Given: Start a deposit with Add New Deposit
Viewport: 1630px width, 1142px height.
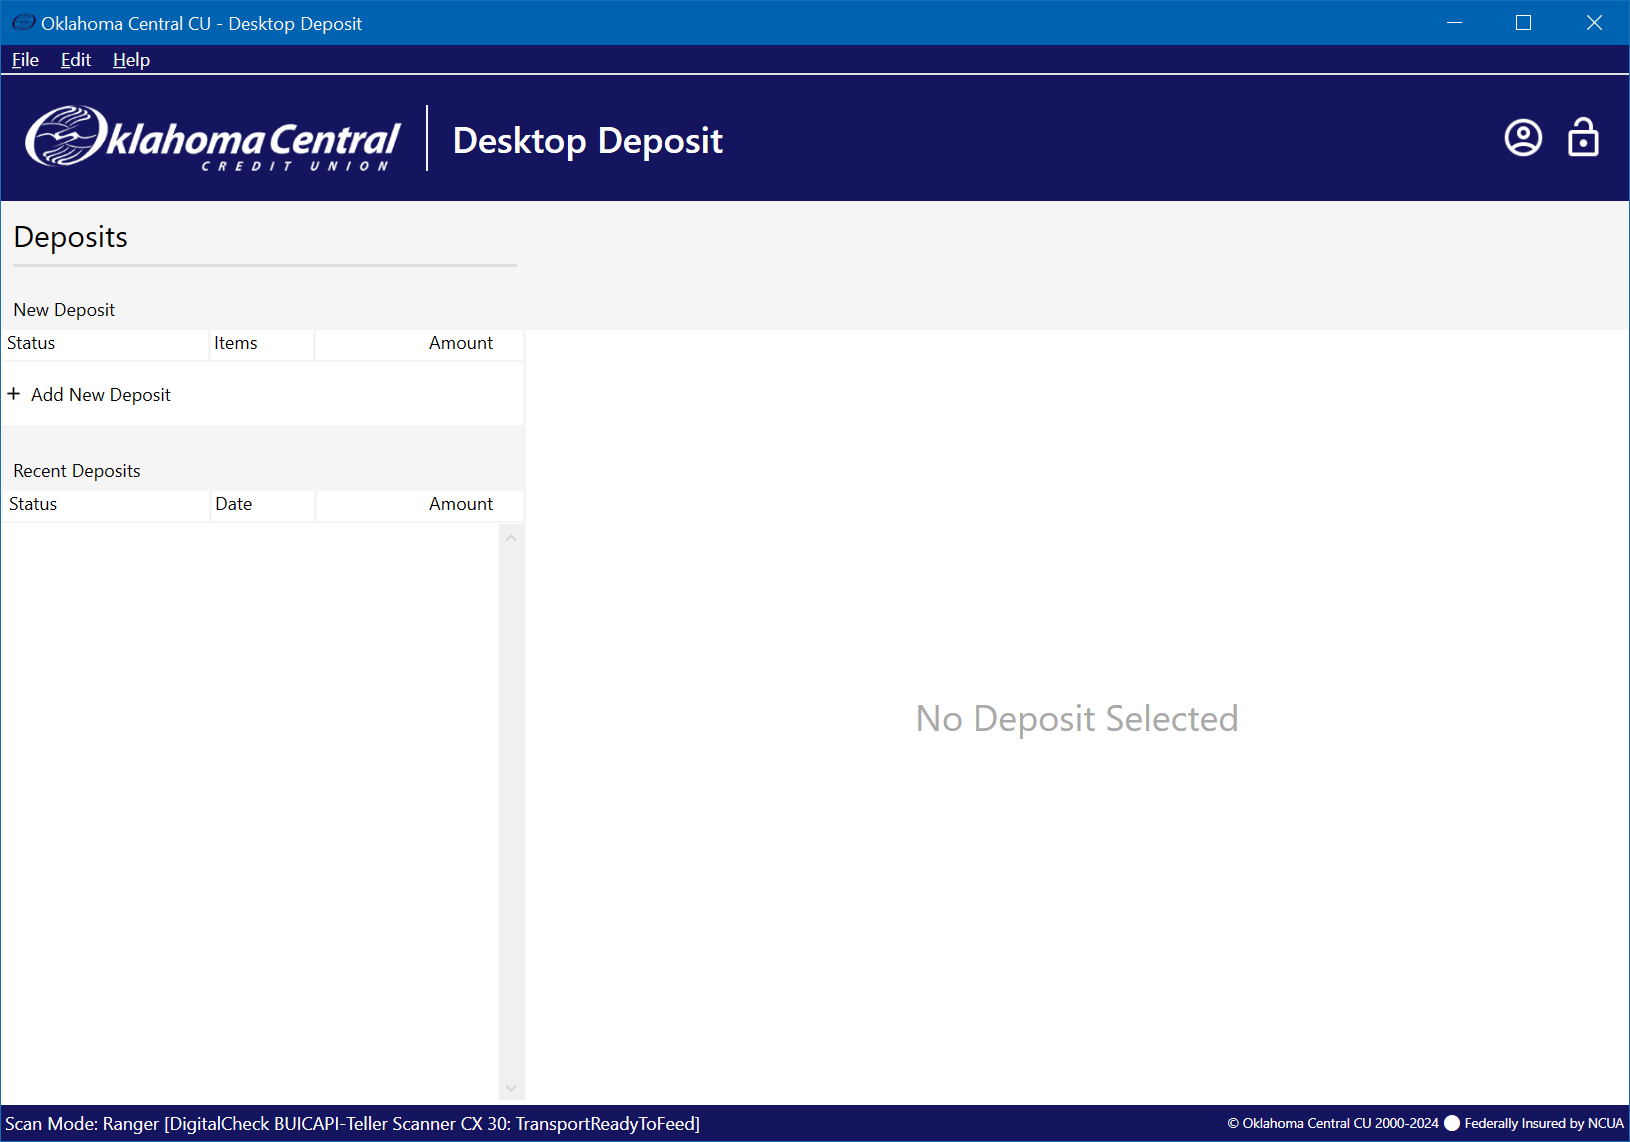Looking at the screenshot, I should pos(262,394).
